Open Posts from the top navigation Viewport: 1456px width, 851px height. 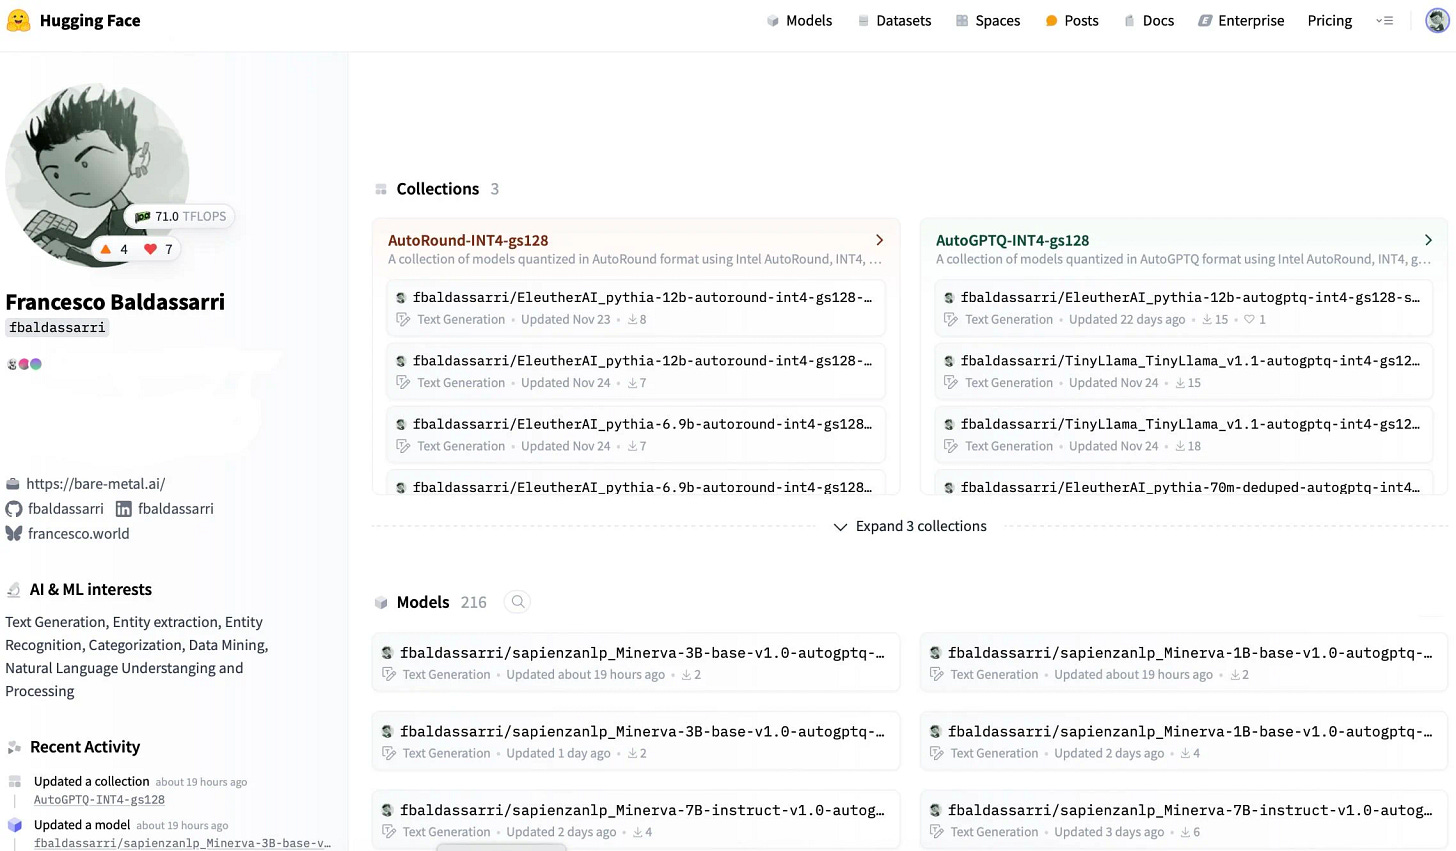pos(1072,20)
